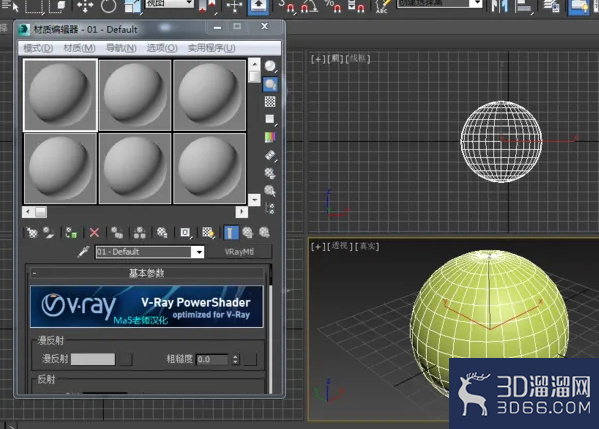Click sample slots scroll-right arrow

241,212
